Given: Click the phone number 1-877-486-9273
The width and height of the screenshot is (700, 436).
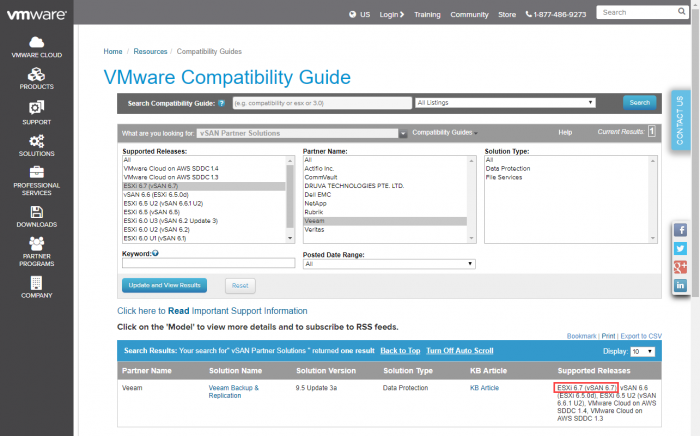Looking at the screenshot, I should (x=556, y=14).
